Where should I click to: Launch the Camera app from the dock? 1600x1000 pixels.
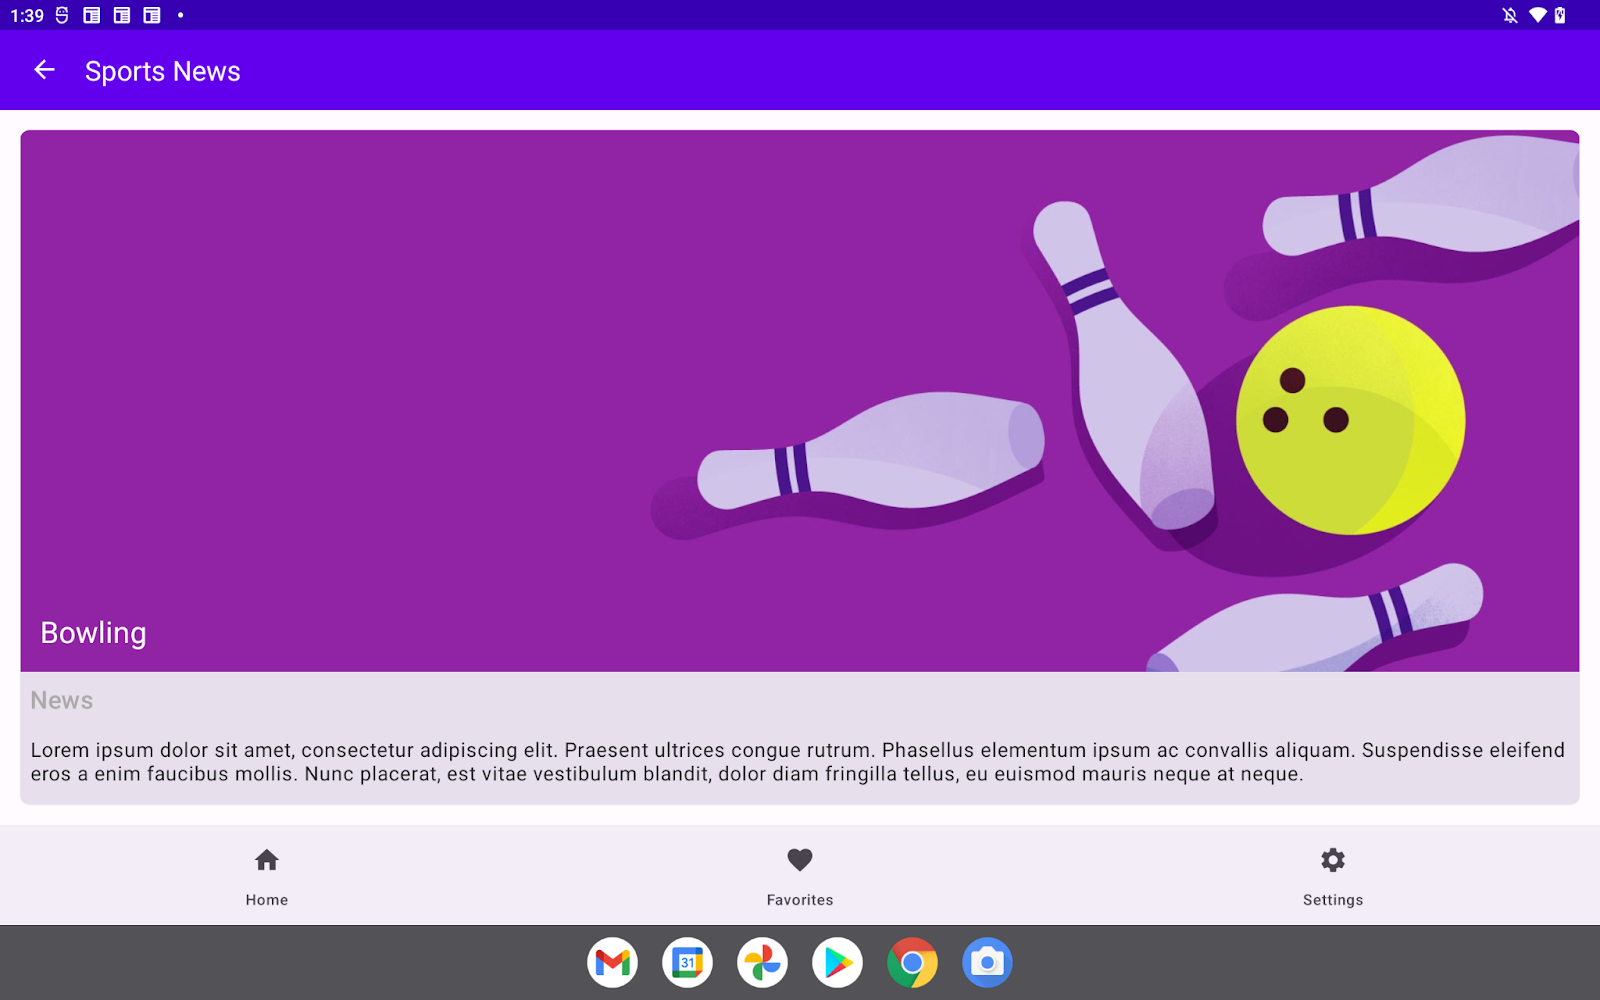click(x=987, y=962)
